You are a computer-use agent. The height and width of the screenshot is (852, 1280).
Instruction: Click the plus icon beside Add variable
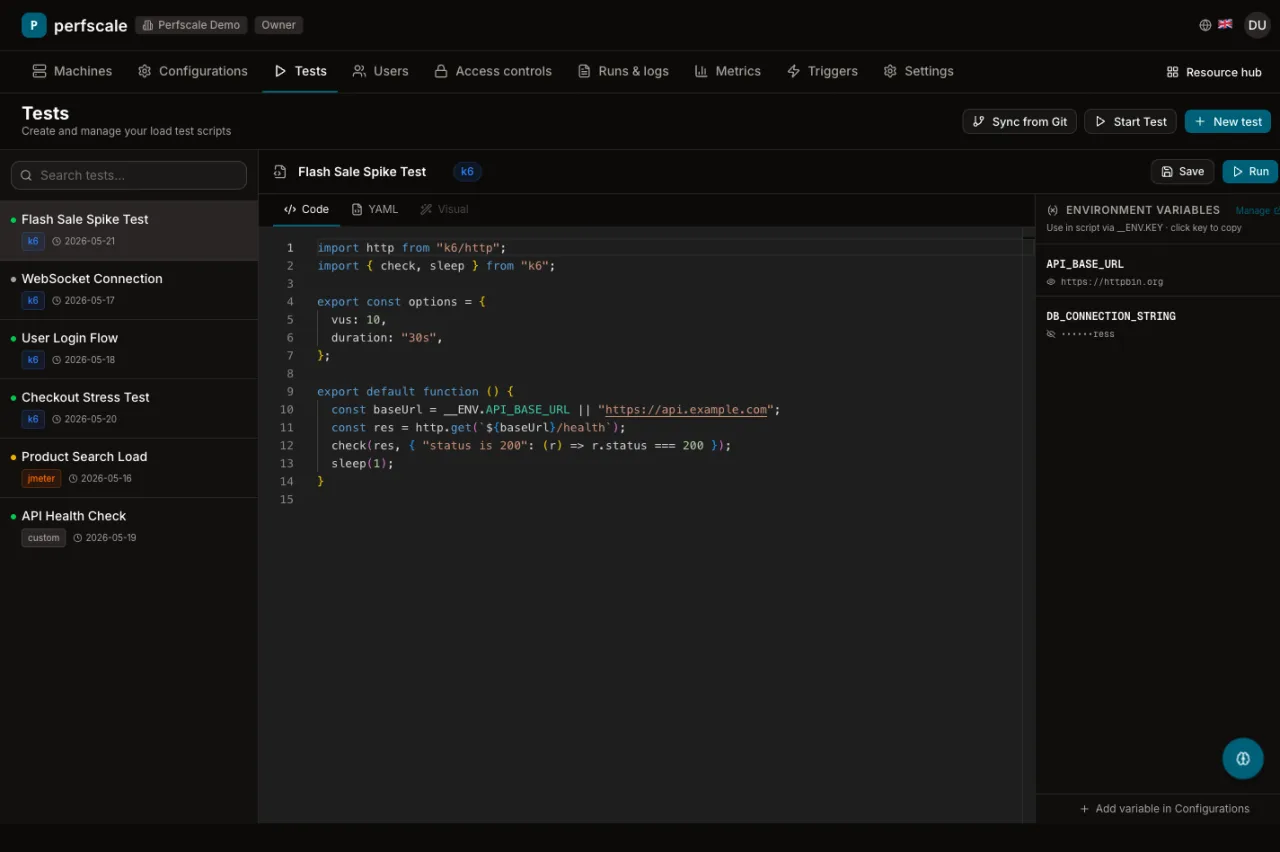click(x=1085, y=809)
